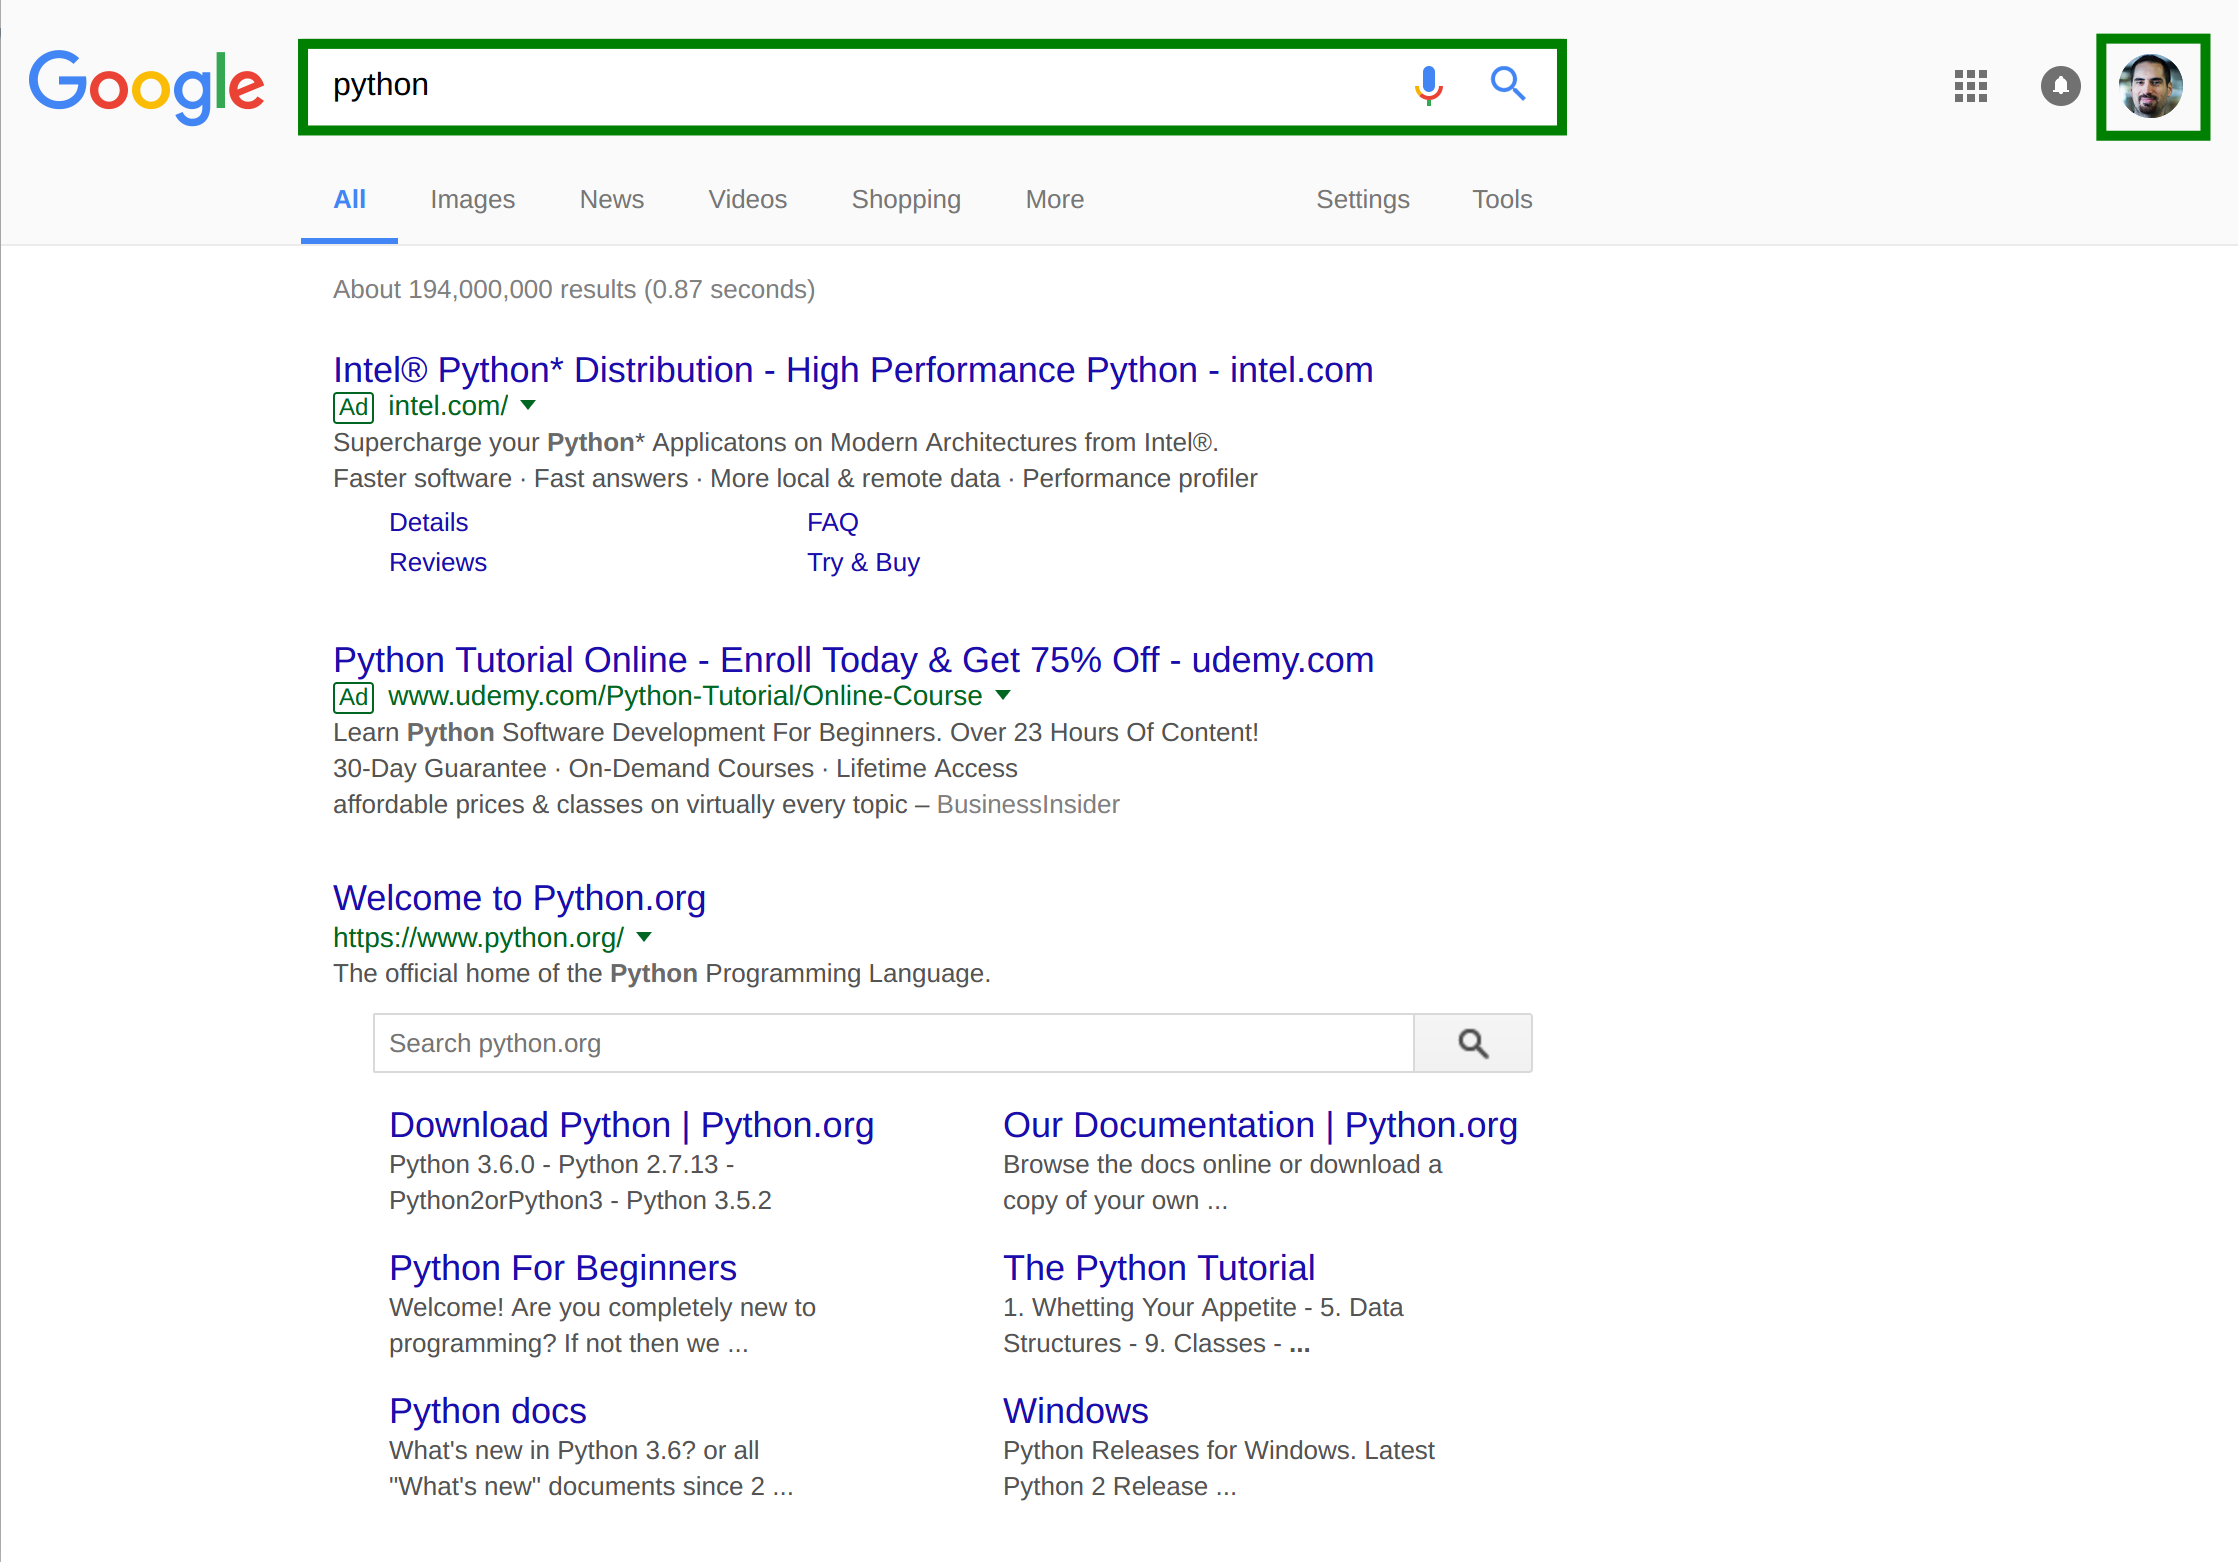Open the Google apps grid

pos(1971,86)
